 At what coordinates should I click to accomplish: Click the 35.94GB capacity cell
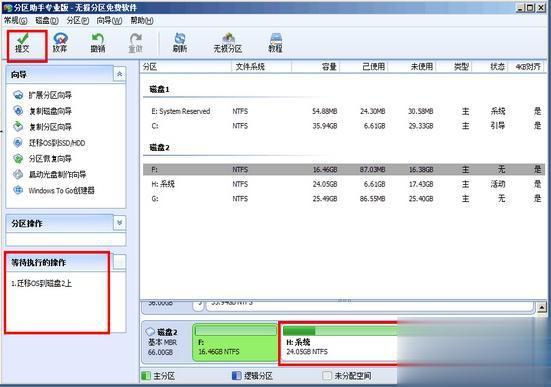[x=325, y=126]
